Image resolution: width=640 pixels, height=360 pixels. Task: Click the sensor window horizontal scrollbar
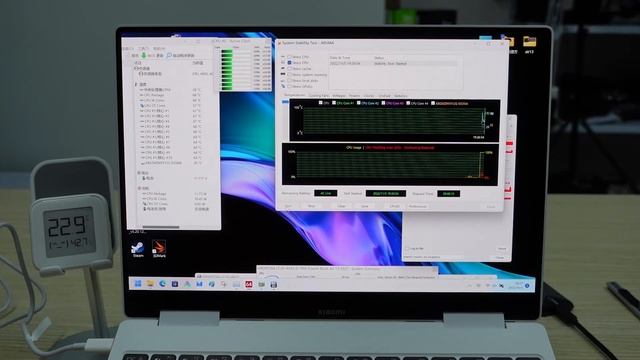[x=161, y=227]
